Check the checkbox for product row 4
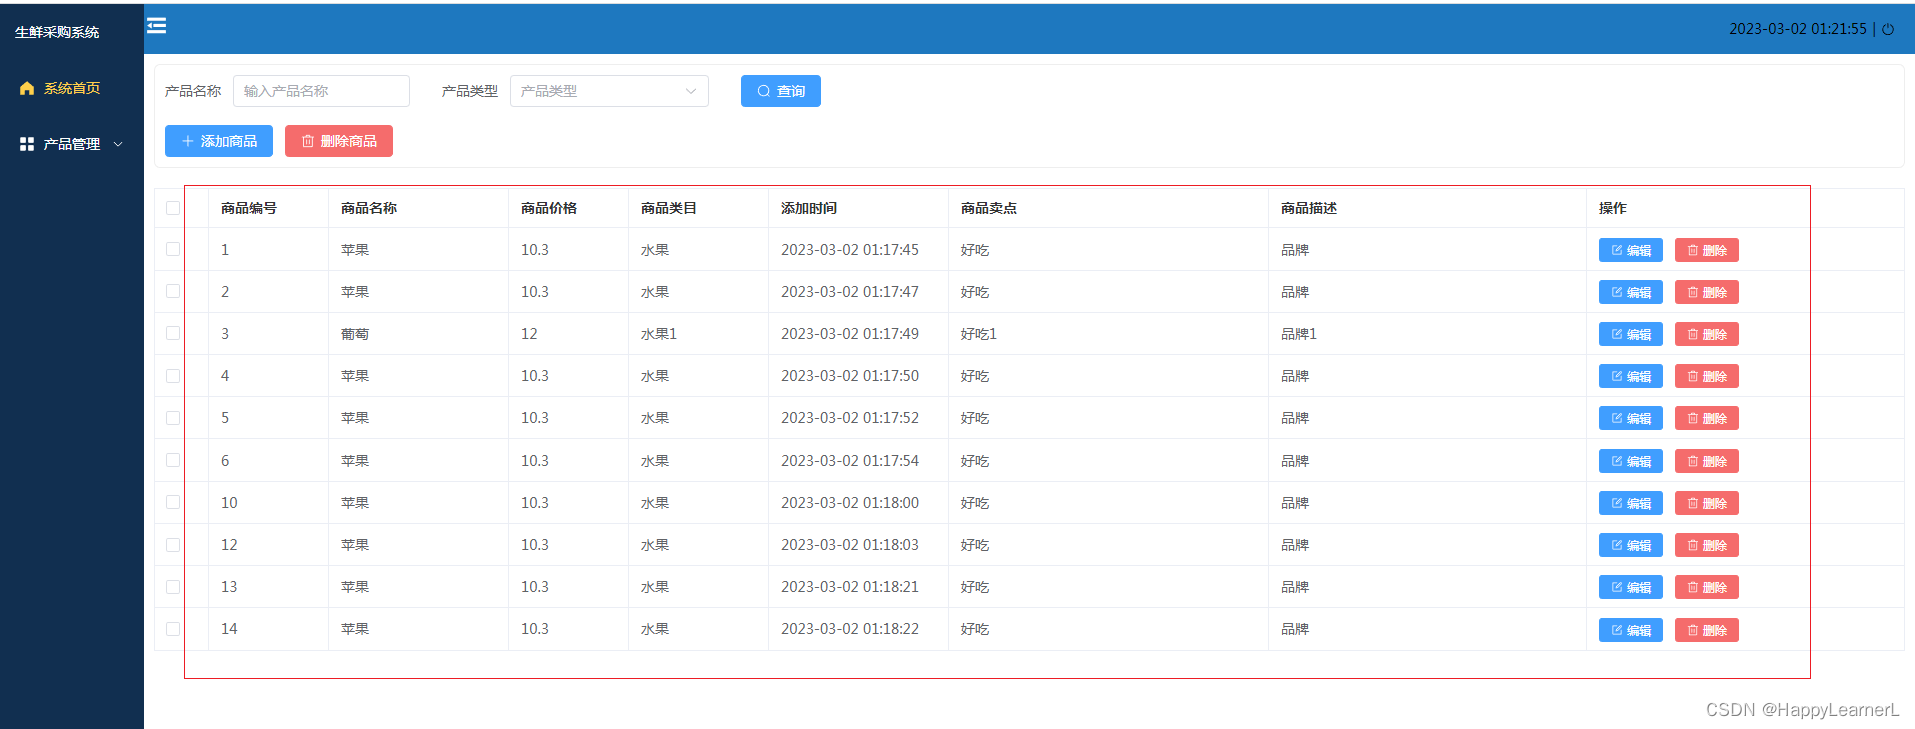Screen dimensions: 1915x729 pos(173,376)
